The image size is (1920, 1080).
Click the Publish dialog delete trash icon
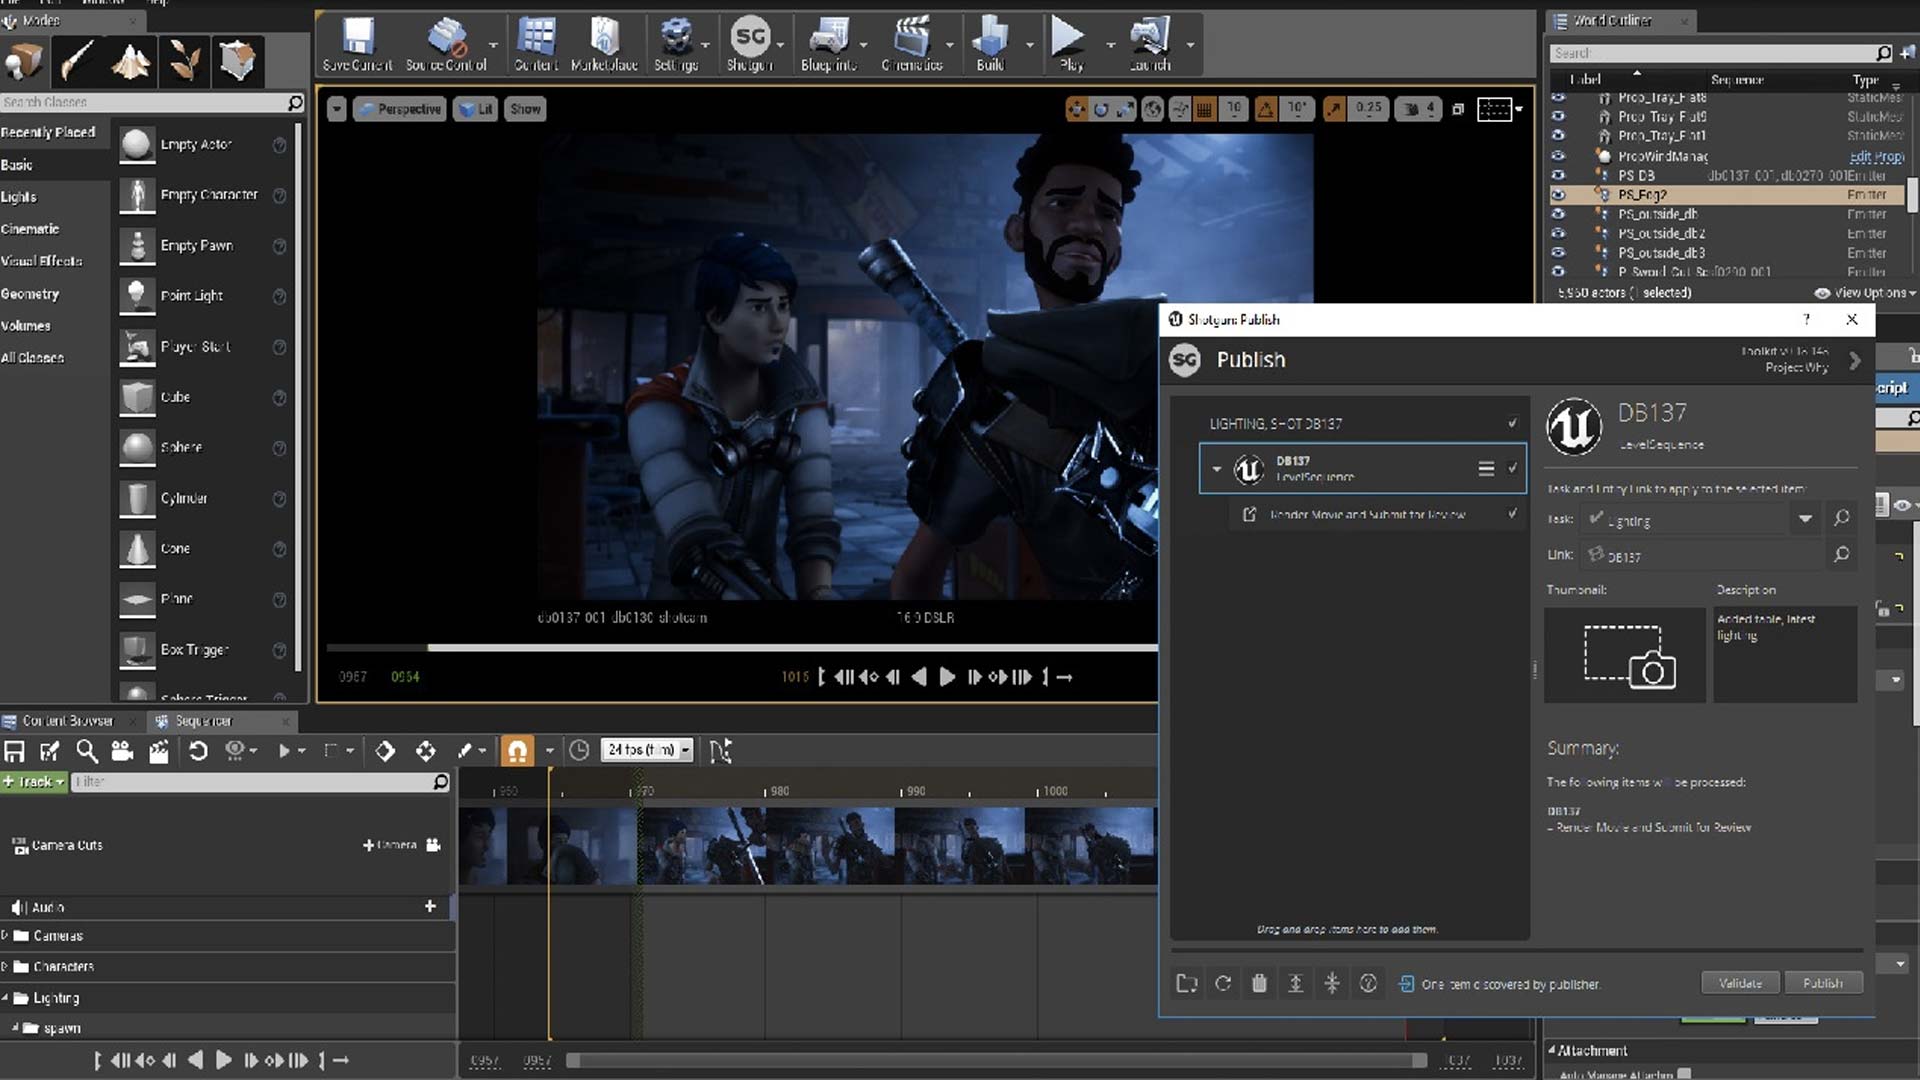(x=1259, y=984)
